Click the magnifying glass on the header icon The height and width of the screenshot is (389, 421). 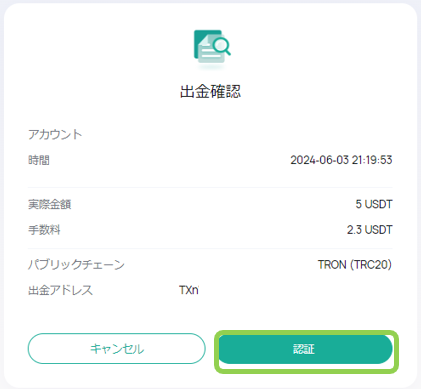click(x=222, y=46)
